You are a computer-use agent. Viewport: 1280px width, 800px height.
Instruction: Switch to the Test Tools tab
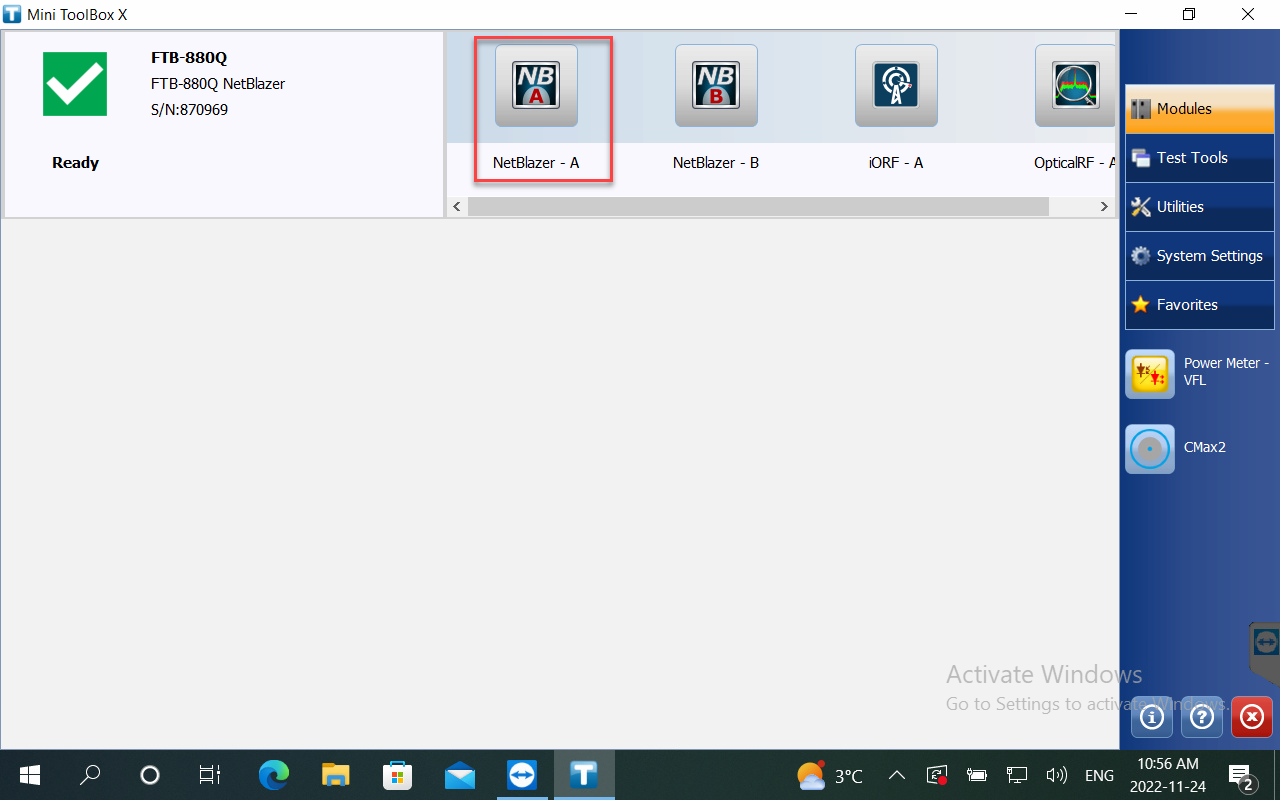[1200, 158]
